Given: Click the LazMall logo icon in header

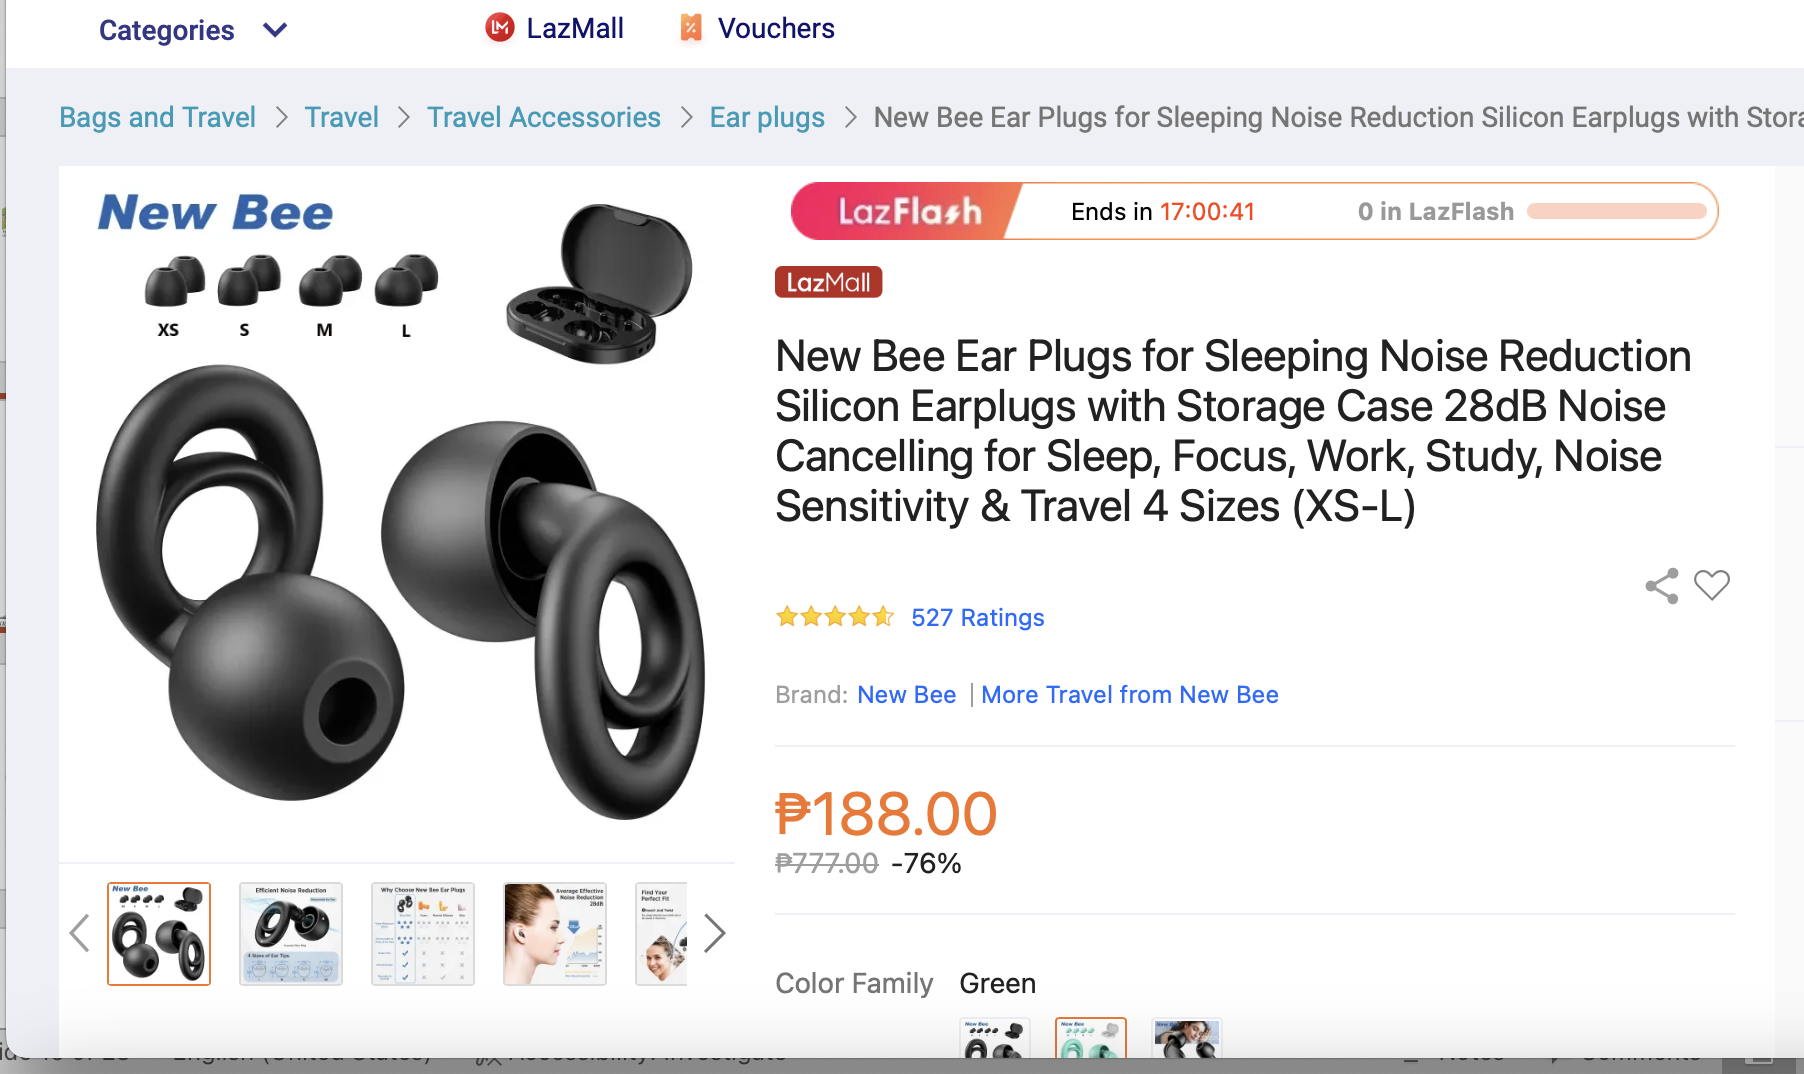Looking at the screenshot, I should point(499,28).
